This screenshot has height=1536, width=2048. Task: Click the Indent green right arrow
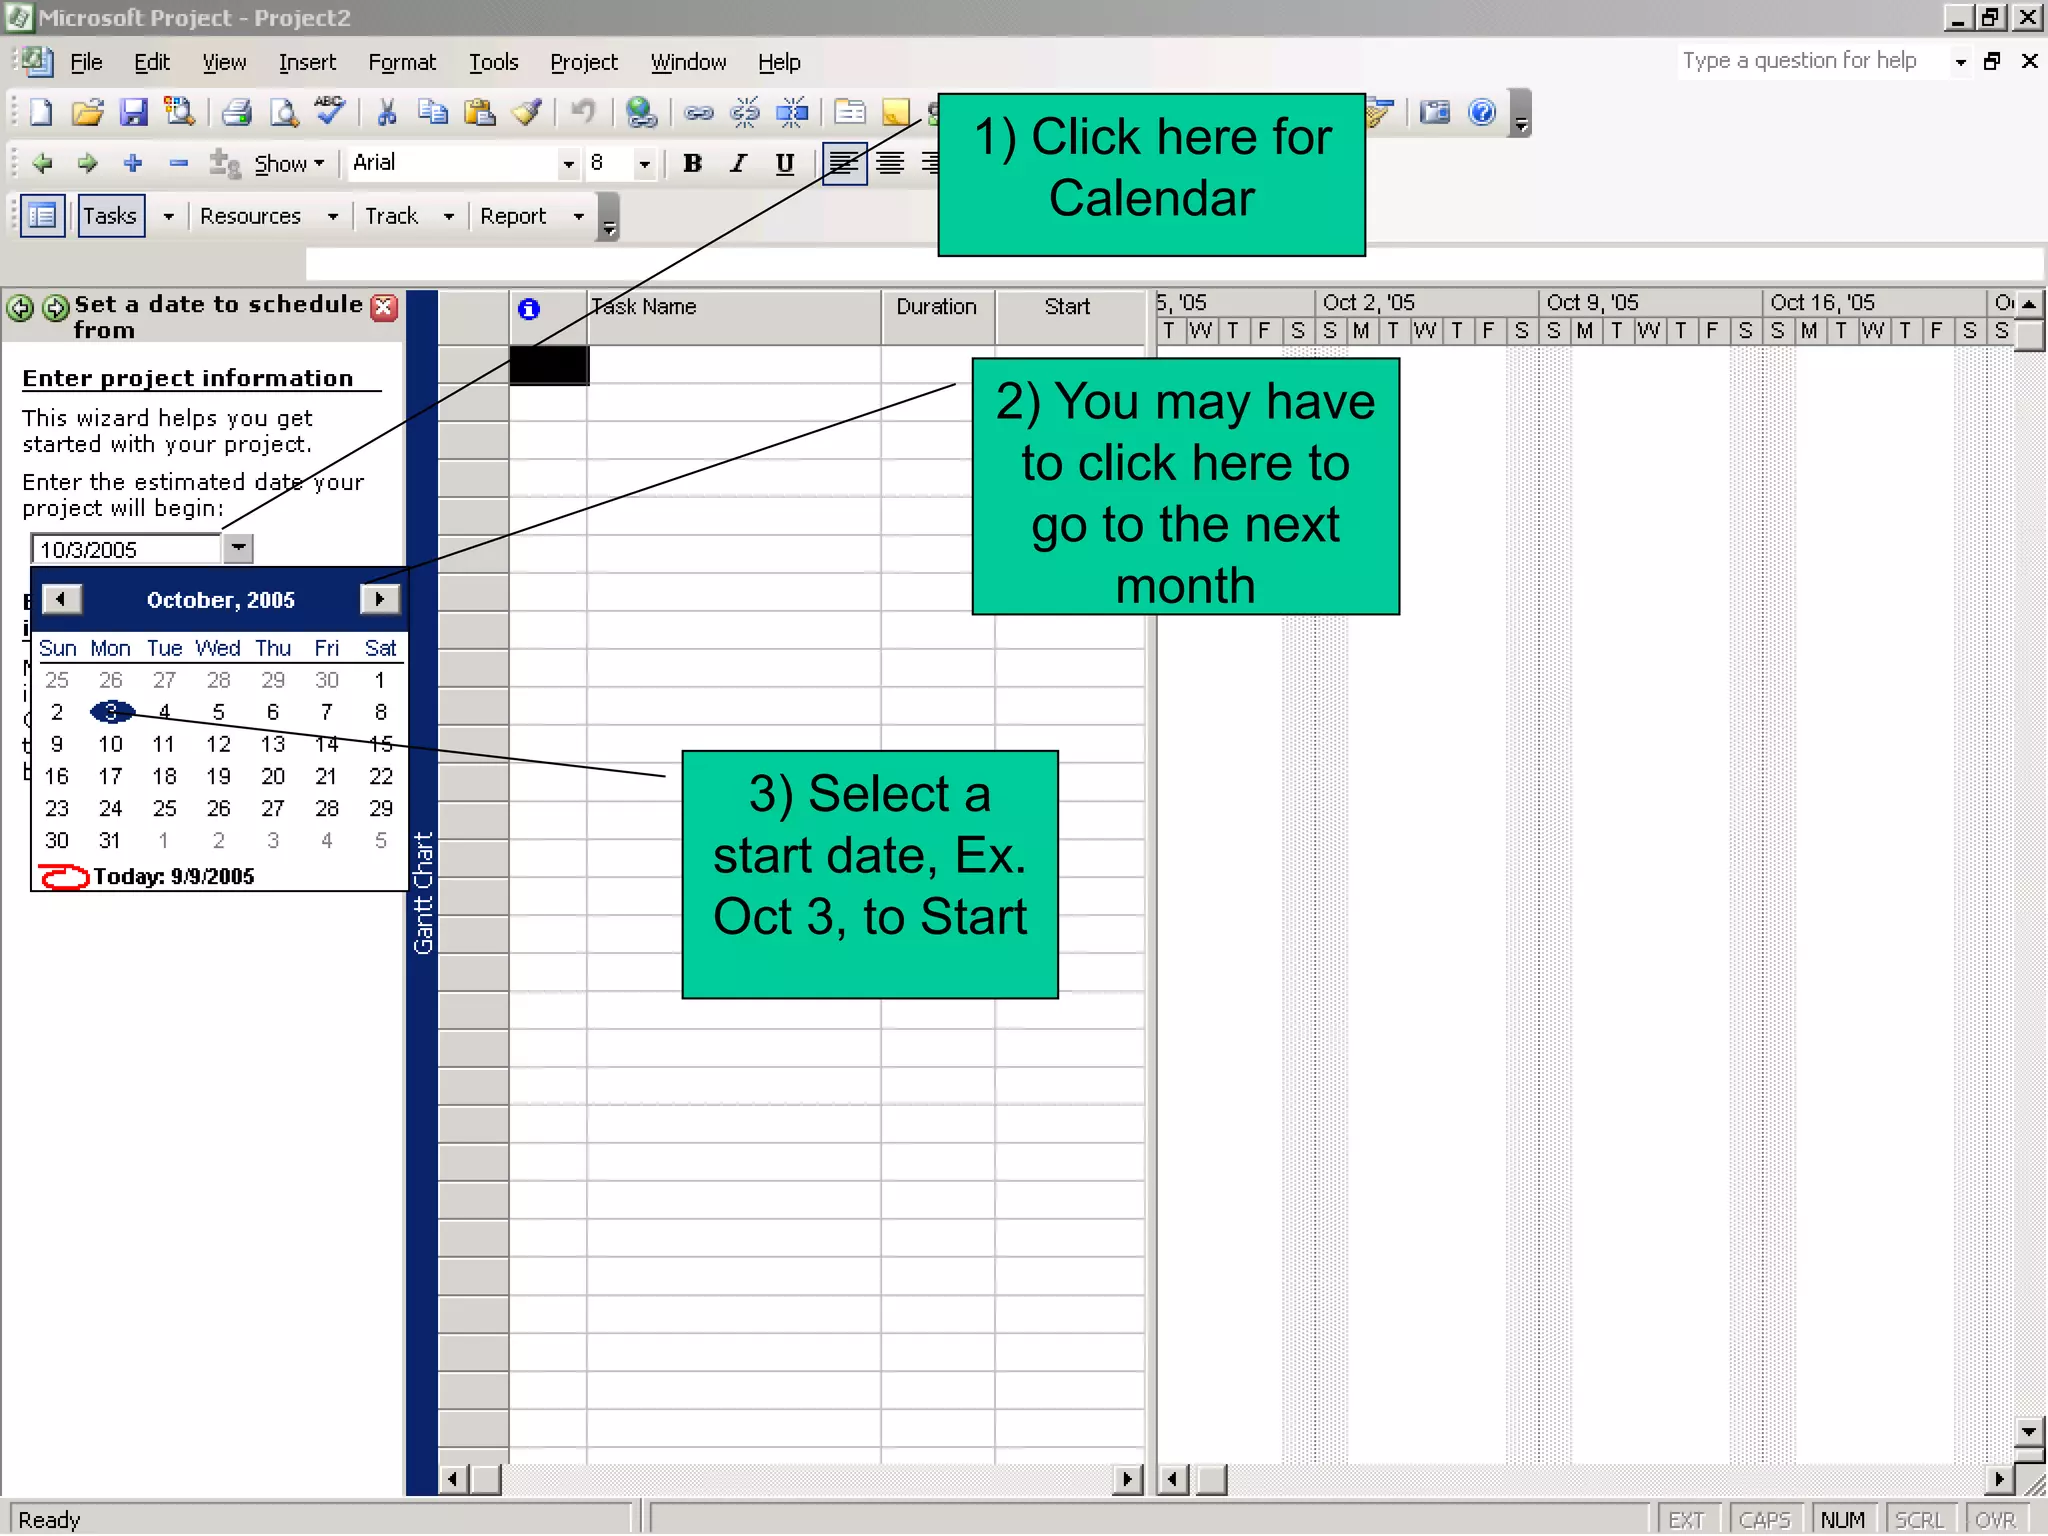[x=88, y=163]
